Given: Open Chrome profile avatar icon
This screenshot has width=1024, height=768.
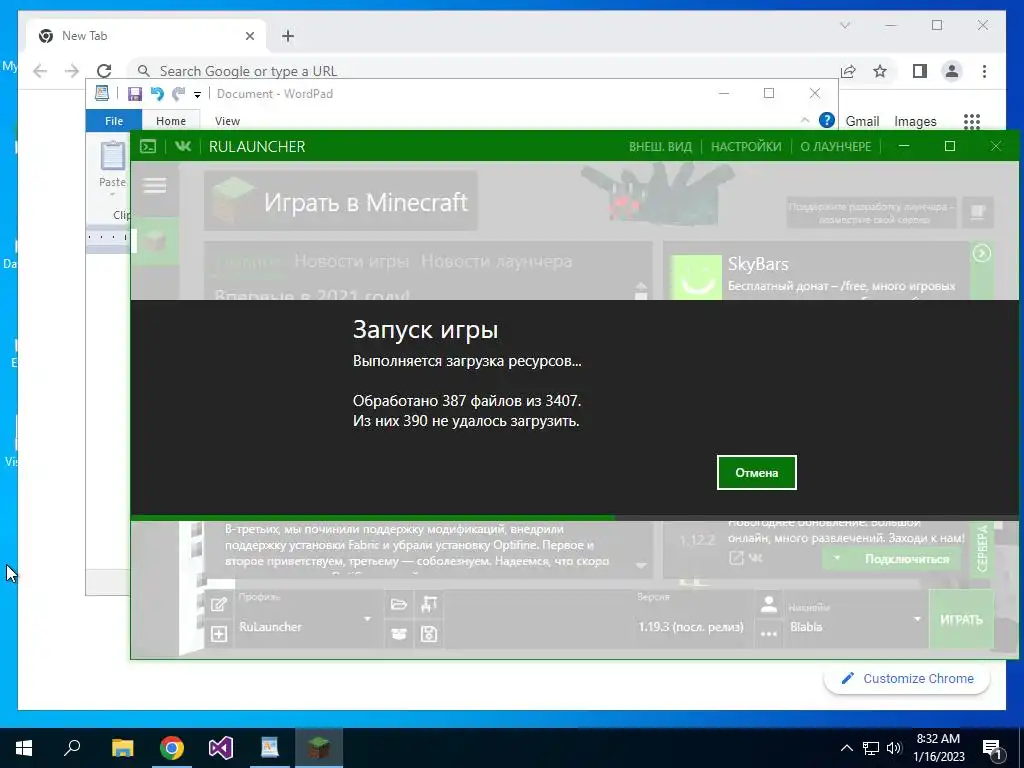Looking at the screenshot, I should [x=952, y=71].
